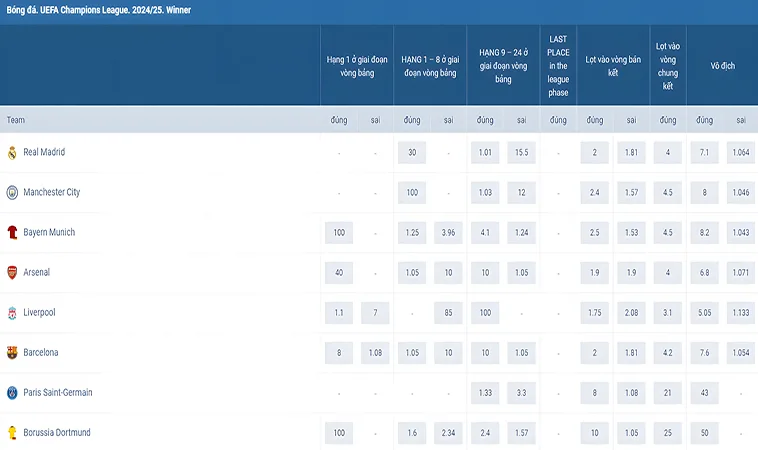
Task: Open the Manchester City team name
Action: (52, 192)
